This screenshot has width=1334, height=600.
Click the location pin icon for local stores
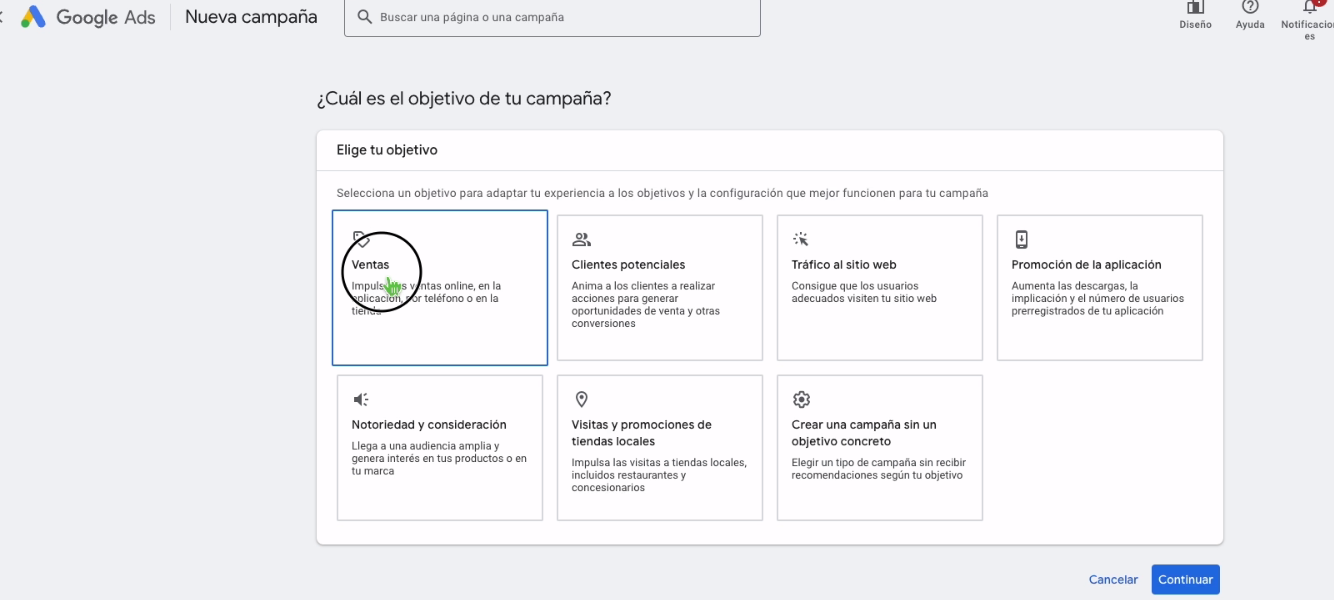tap(581, 399)
